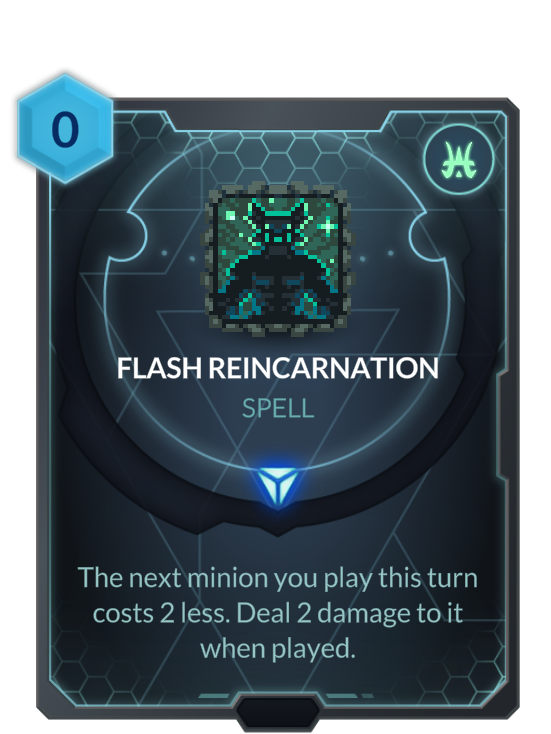Select the FLASH REINCARNATION card title
Image resolution: width=551 pixels, height=734 pixels.
[x=278, y=368]
